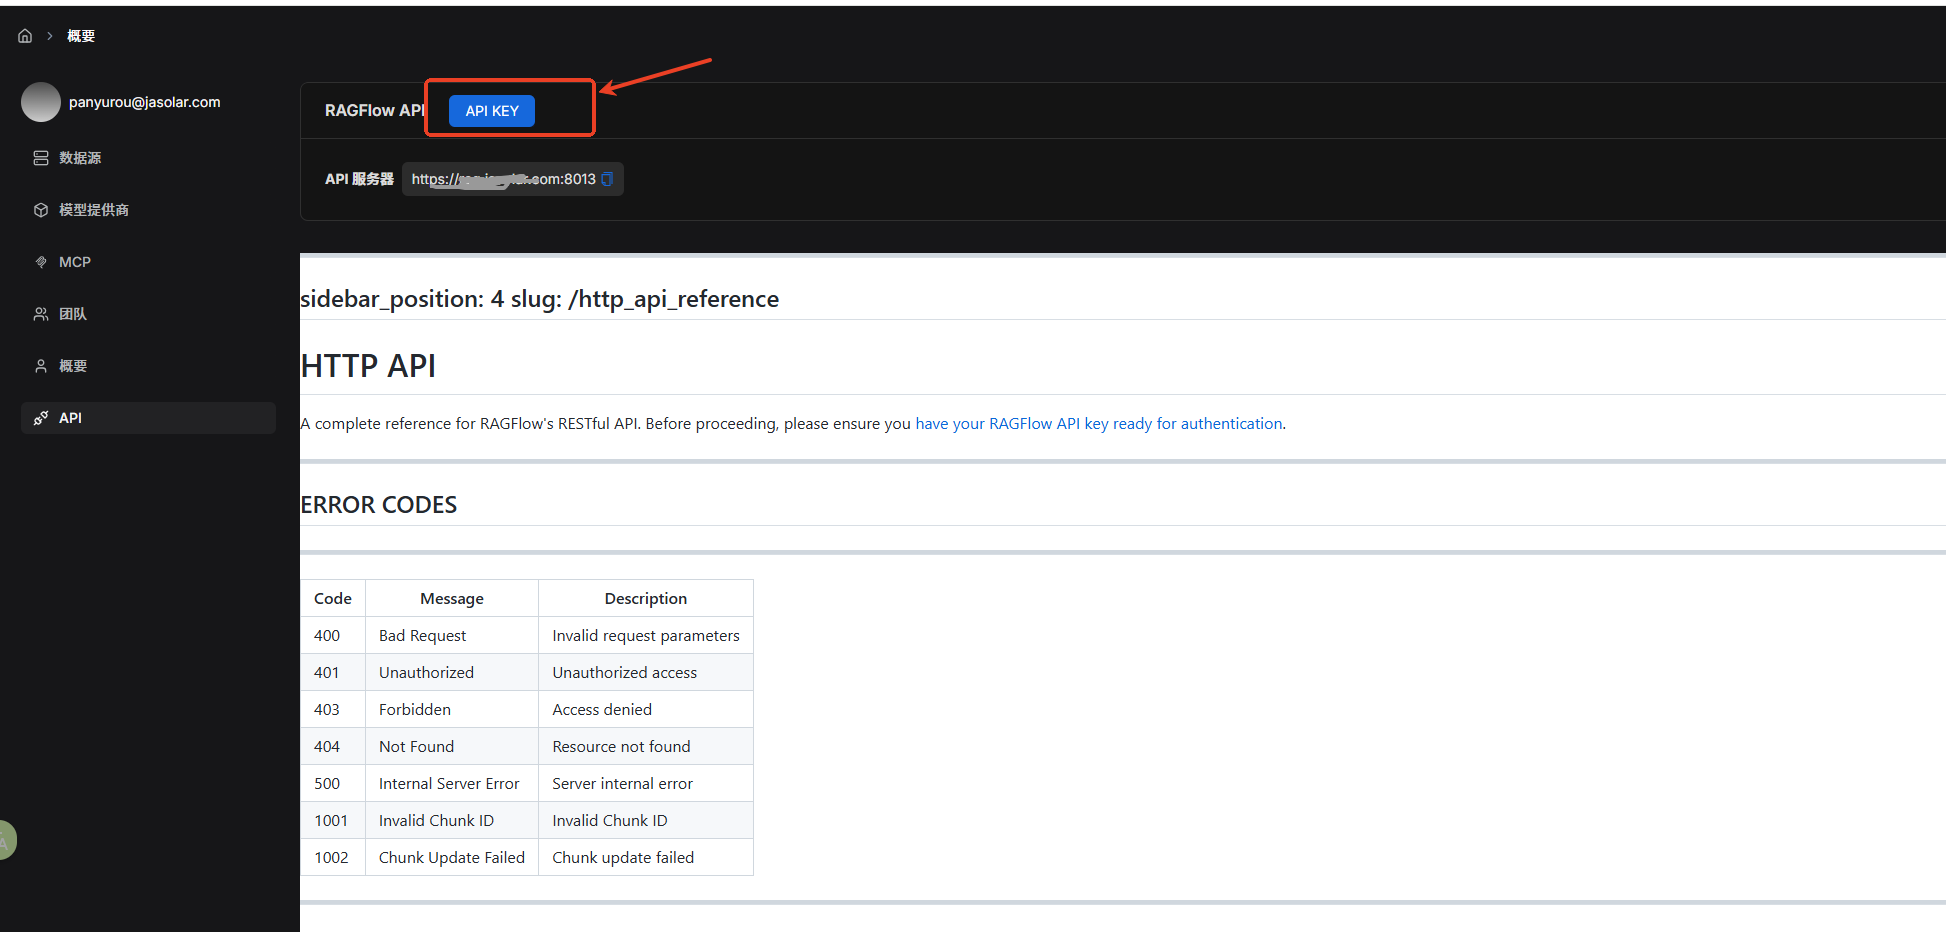Click the 数据源 database icon
The image size is (1946, 932).
(x=41, y=158)
